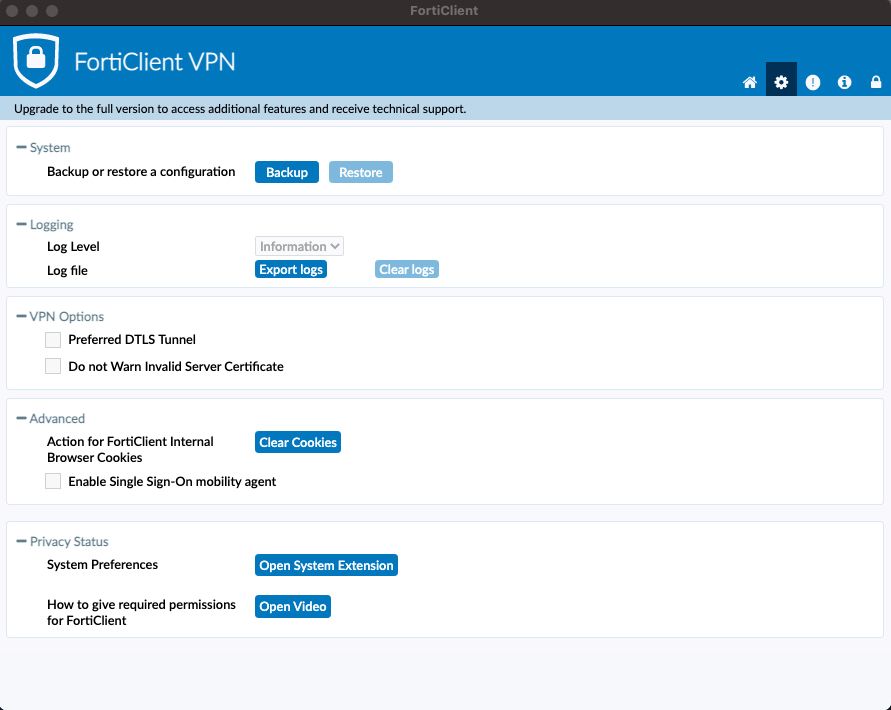This screenshot has height=710, width=891.
Task: Click the Backup button
Action: click(287, 172)
